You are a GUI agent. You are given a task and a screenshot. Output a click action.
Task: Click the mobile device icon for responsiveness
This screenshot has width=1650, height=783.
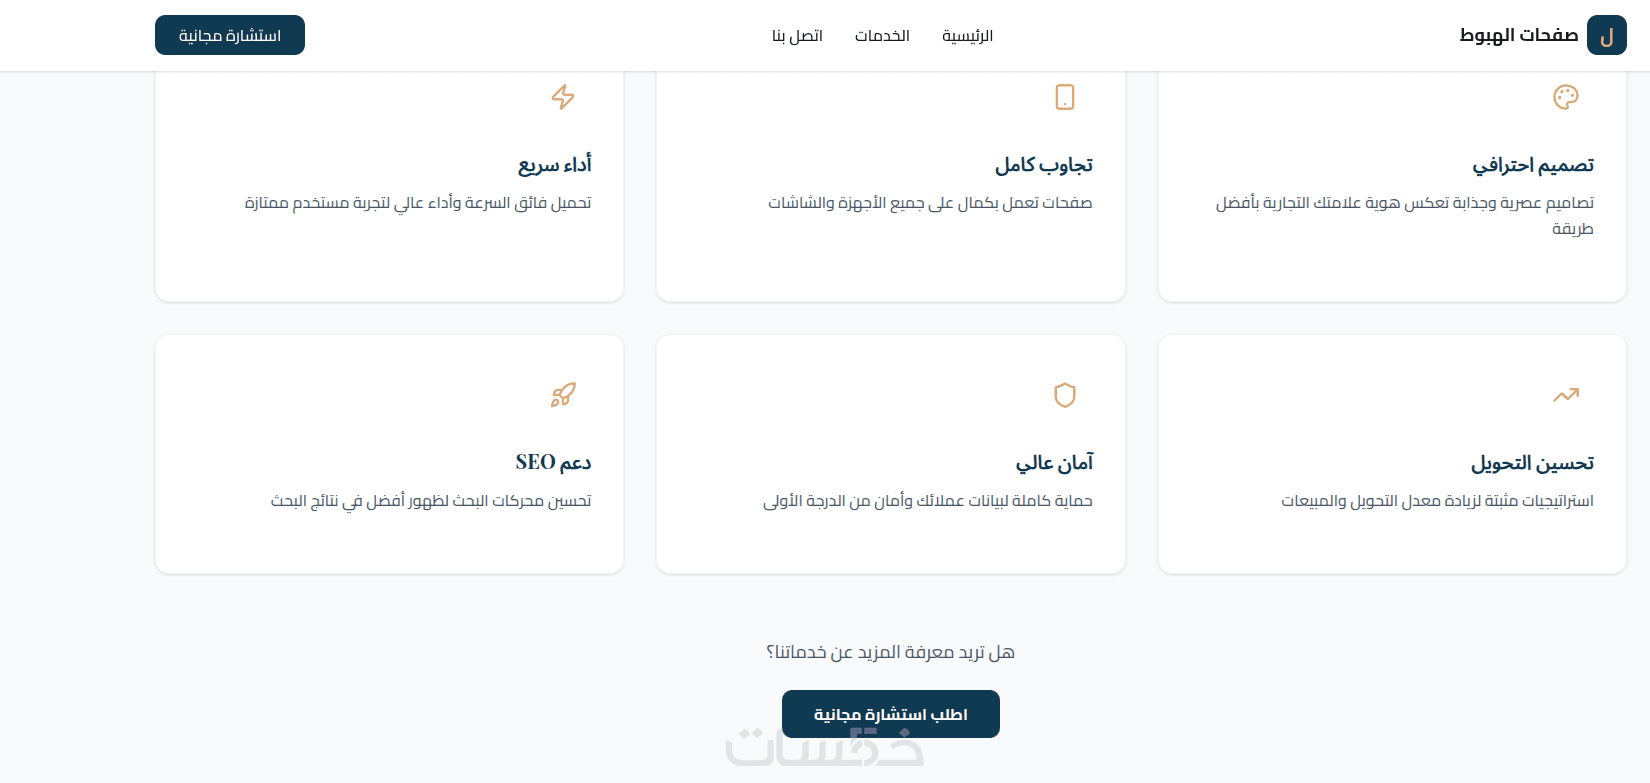coord(1065,97)
